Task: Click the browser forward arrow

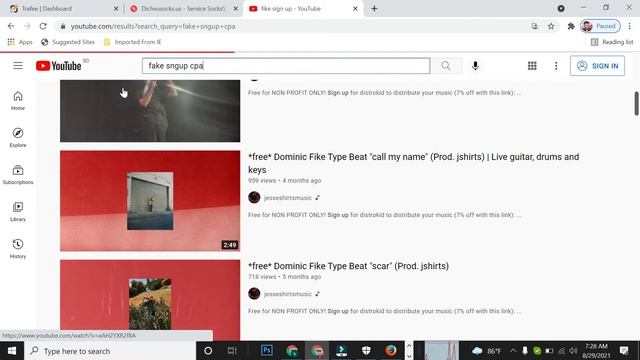Action: click(27, 26)
